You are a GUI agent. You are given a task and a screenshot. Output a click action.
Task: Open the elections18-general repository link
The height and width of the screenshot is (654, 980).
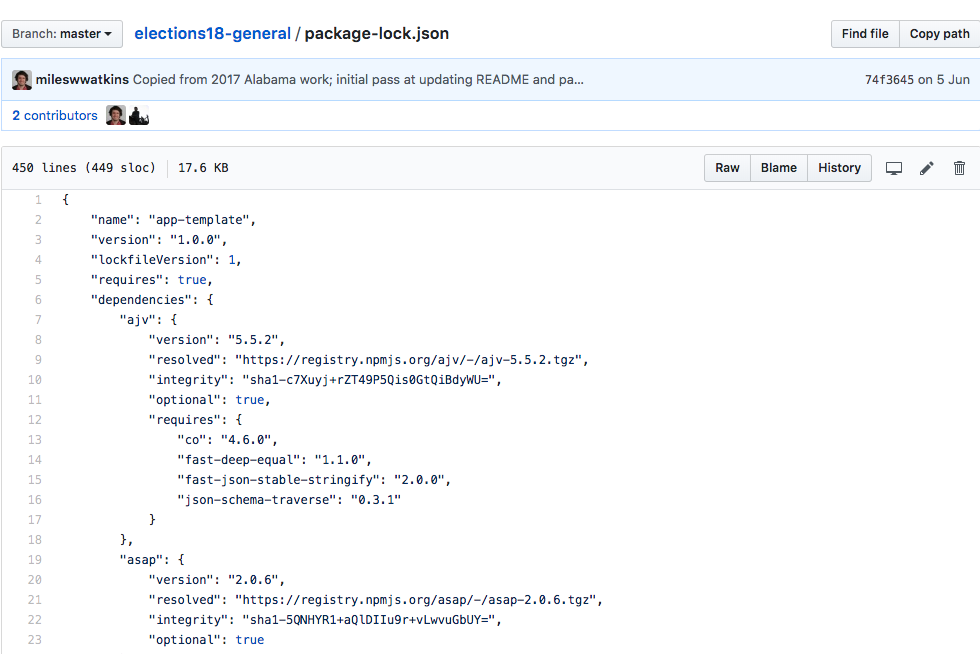coord(212,34)
